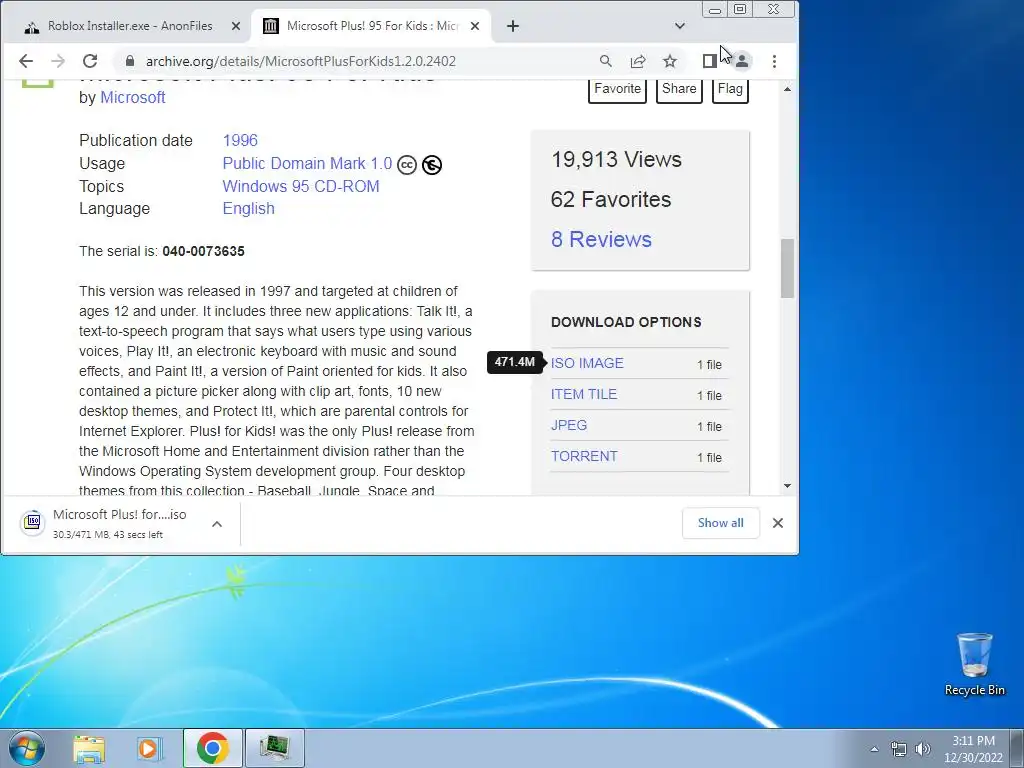
Task: Open the Chrome three-dot menu
Action: (774, 61)
